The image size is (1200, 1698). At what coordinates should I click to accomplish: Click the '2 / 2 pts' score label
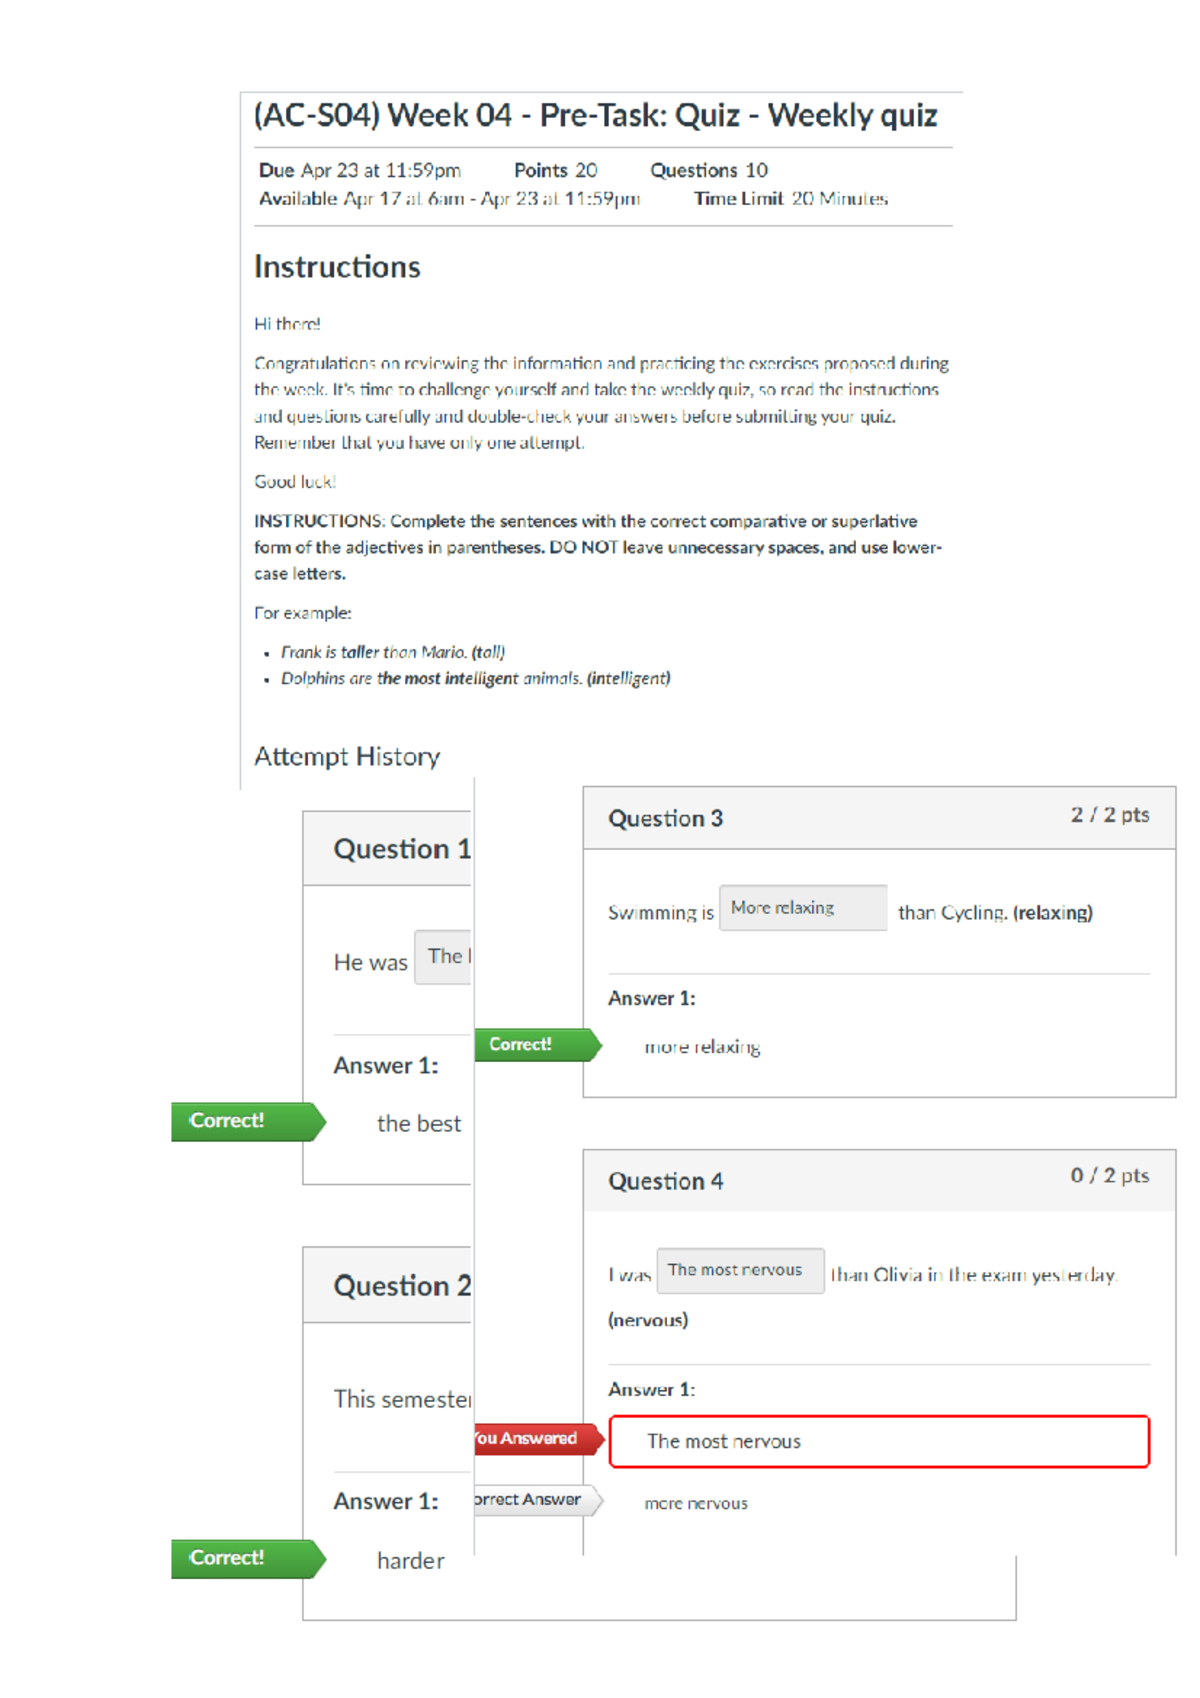(x=1110, y=815)
